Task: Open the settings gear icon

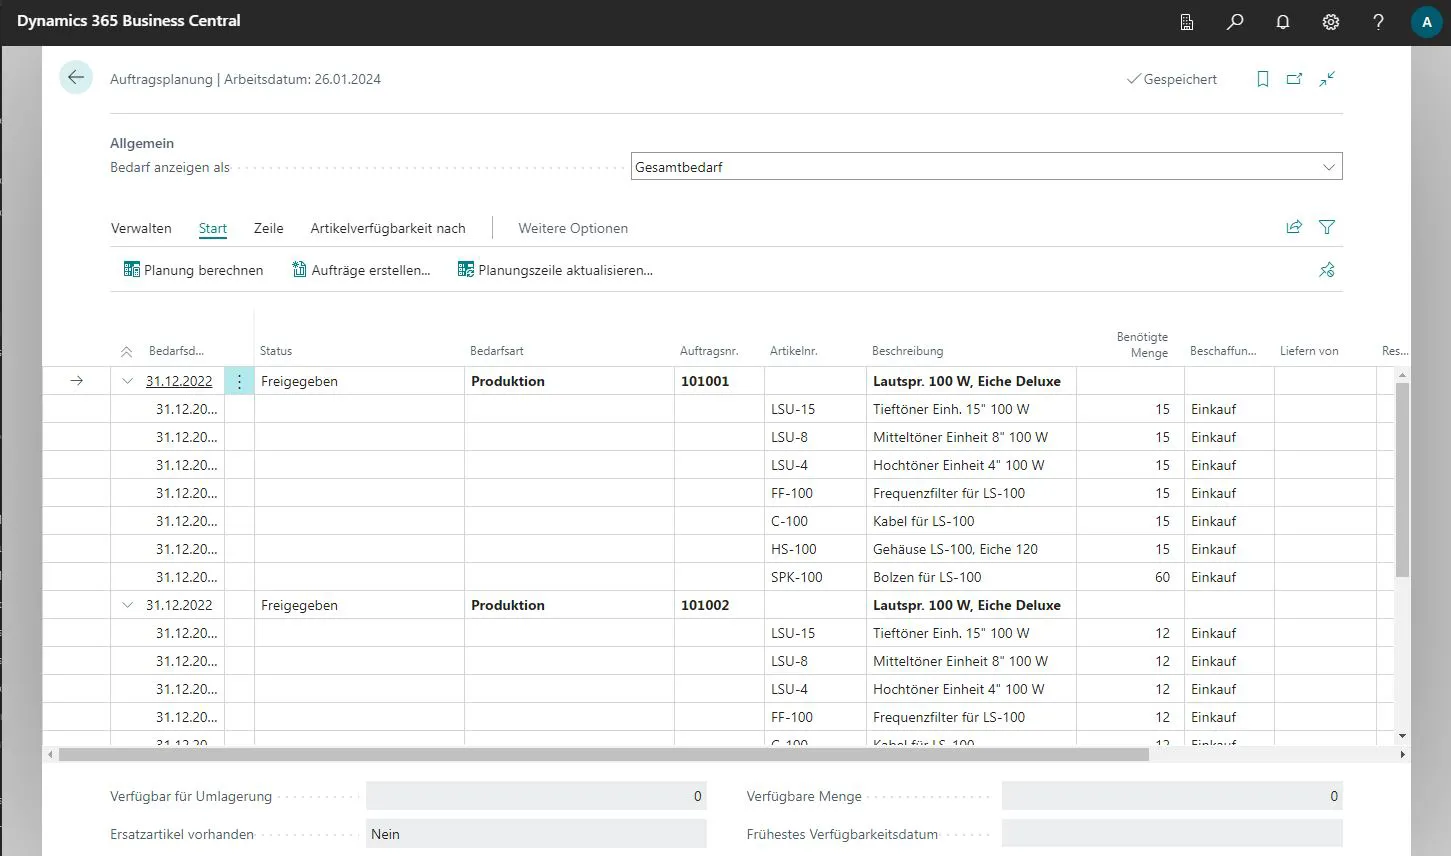Action: click(1331, 22)
